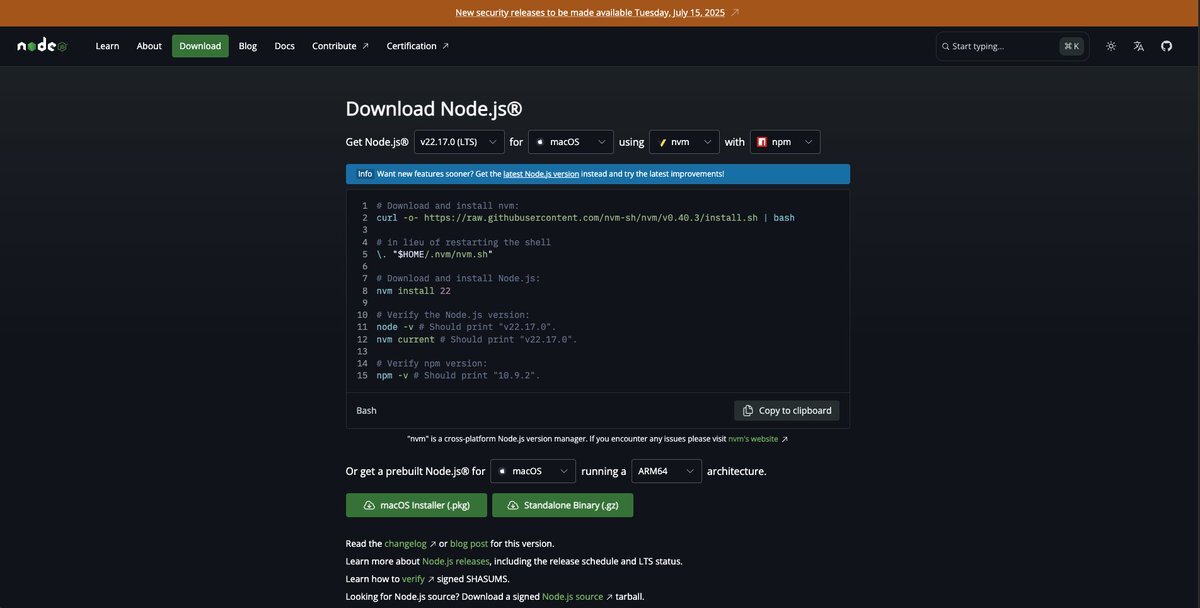Screen dimensions: 1200x608
Task: Open the prebuilt macOS platform dropdown
Action: [533, 471]
